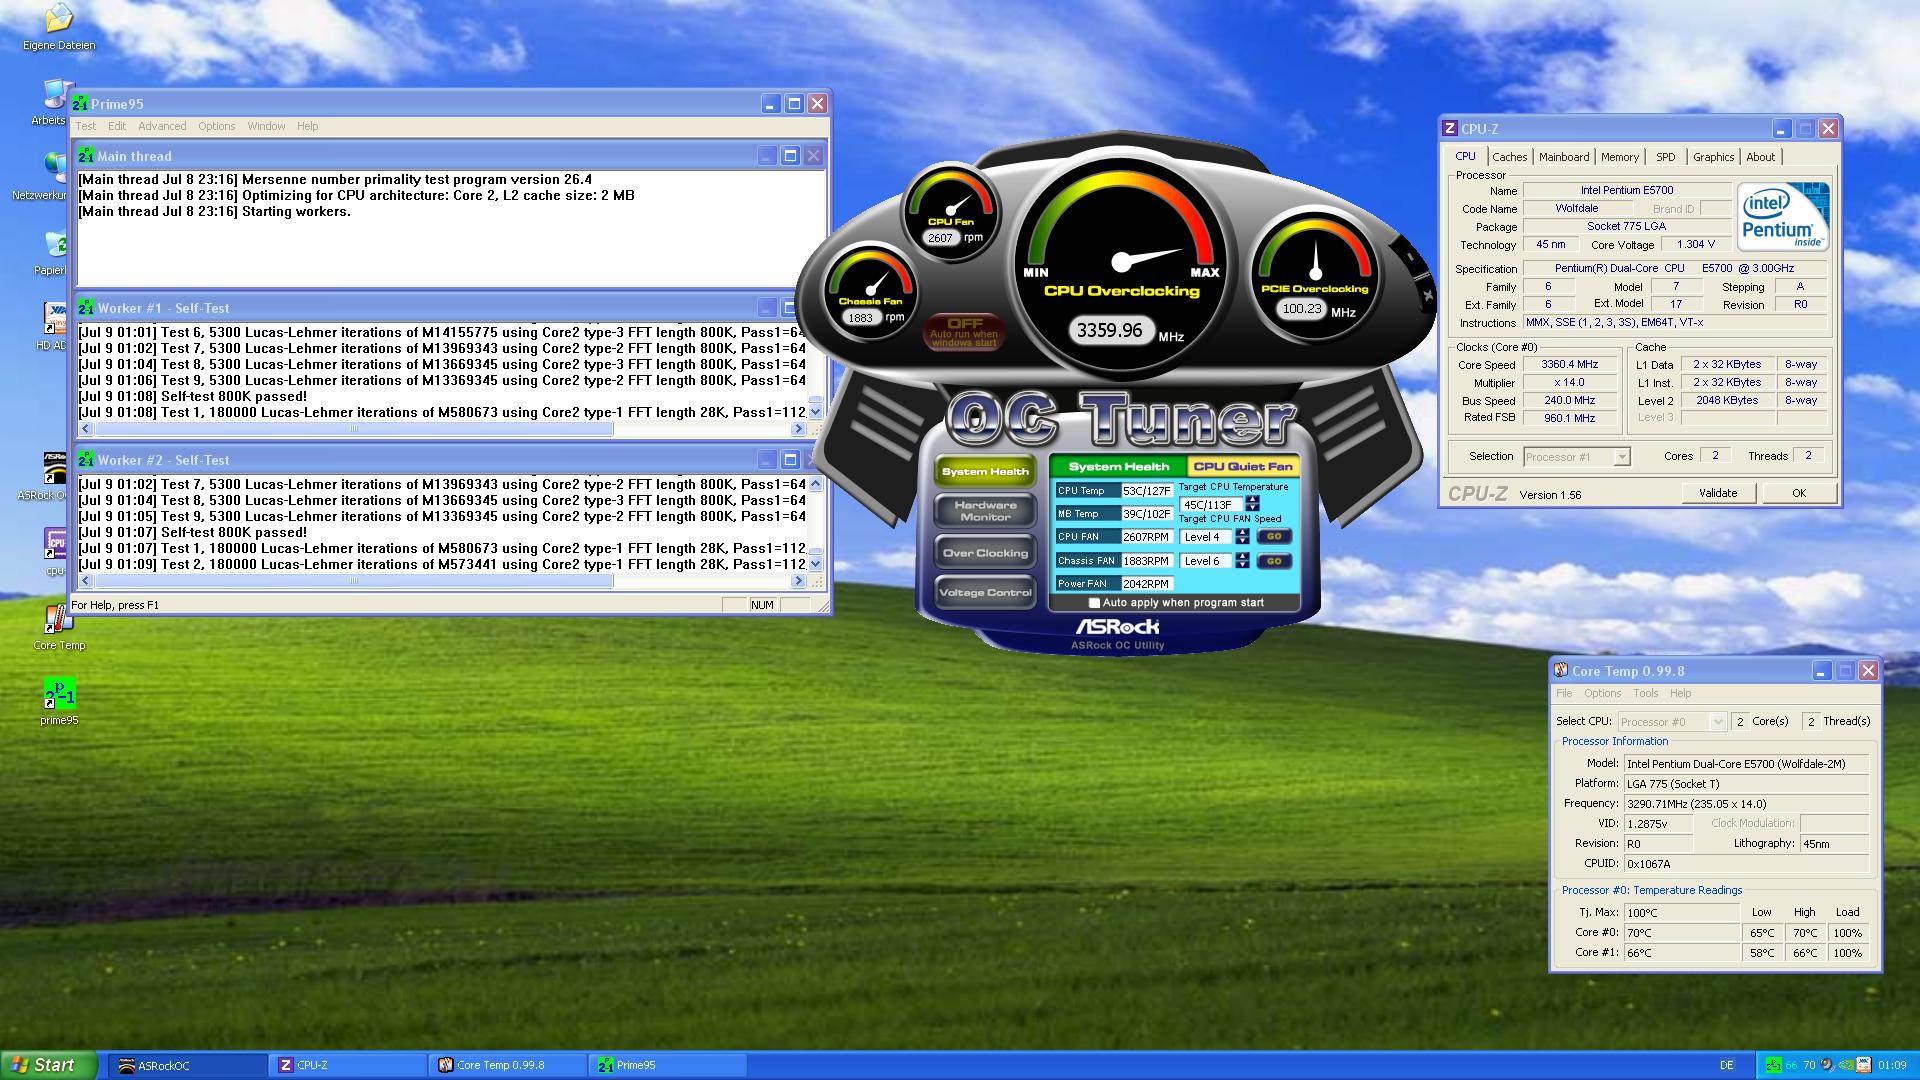Click the Worker #1 horizontal scrollbar thumb
This screenshot has width=1920, height=1080.
[x=354, y=429]
